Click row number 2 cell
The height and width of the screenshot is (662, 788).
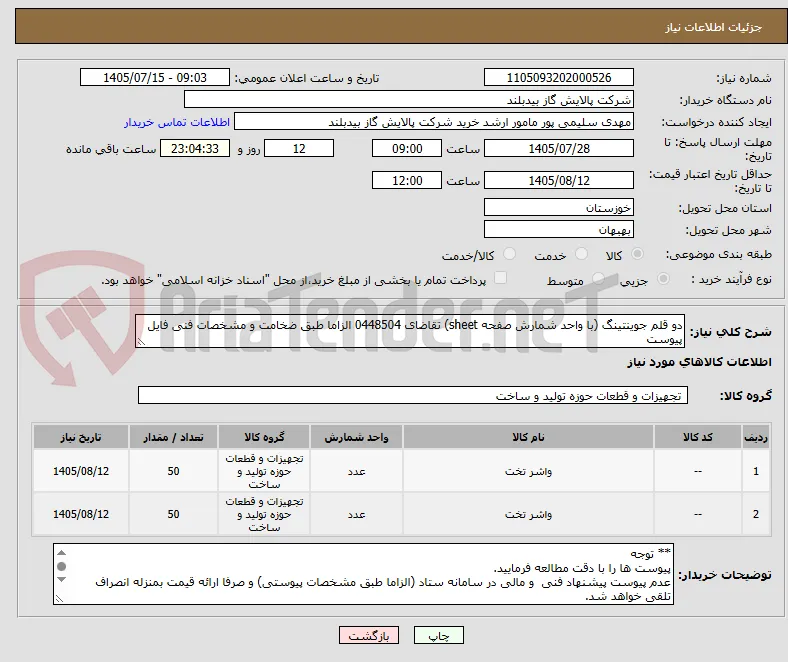tap(755, 514)
